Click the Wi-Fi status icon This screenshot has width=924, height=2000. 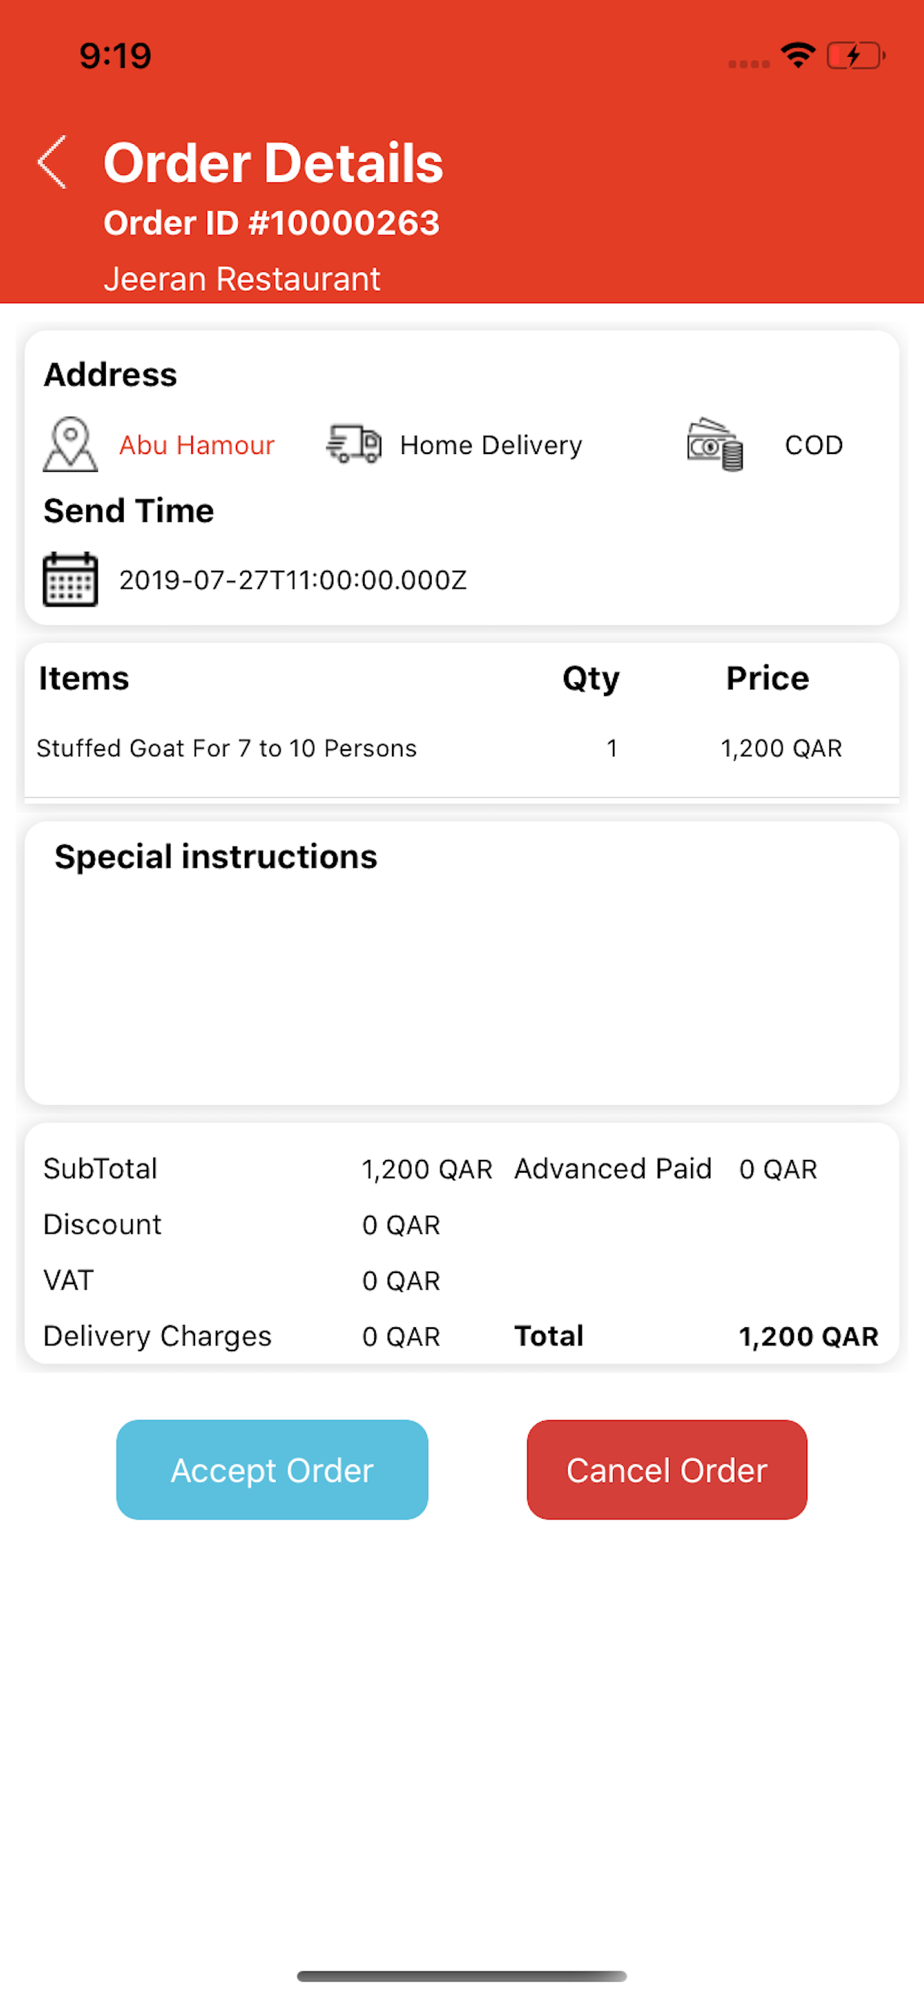pyautogui.click(x=798, y=55)
